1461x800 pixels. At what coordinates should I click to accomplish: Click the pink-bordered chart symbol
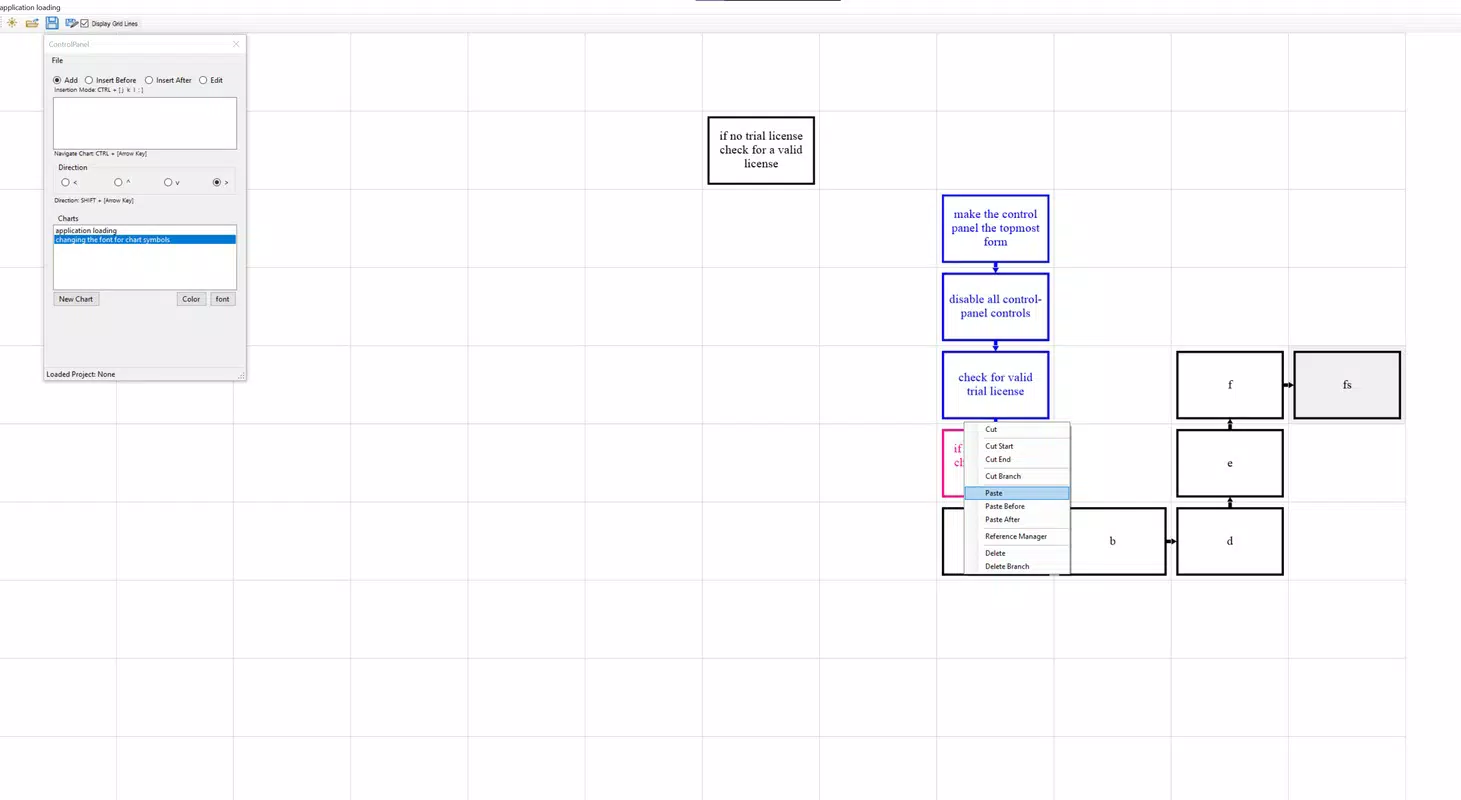click(952, 463)
